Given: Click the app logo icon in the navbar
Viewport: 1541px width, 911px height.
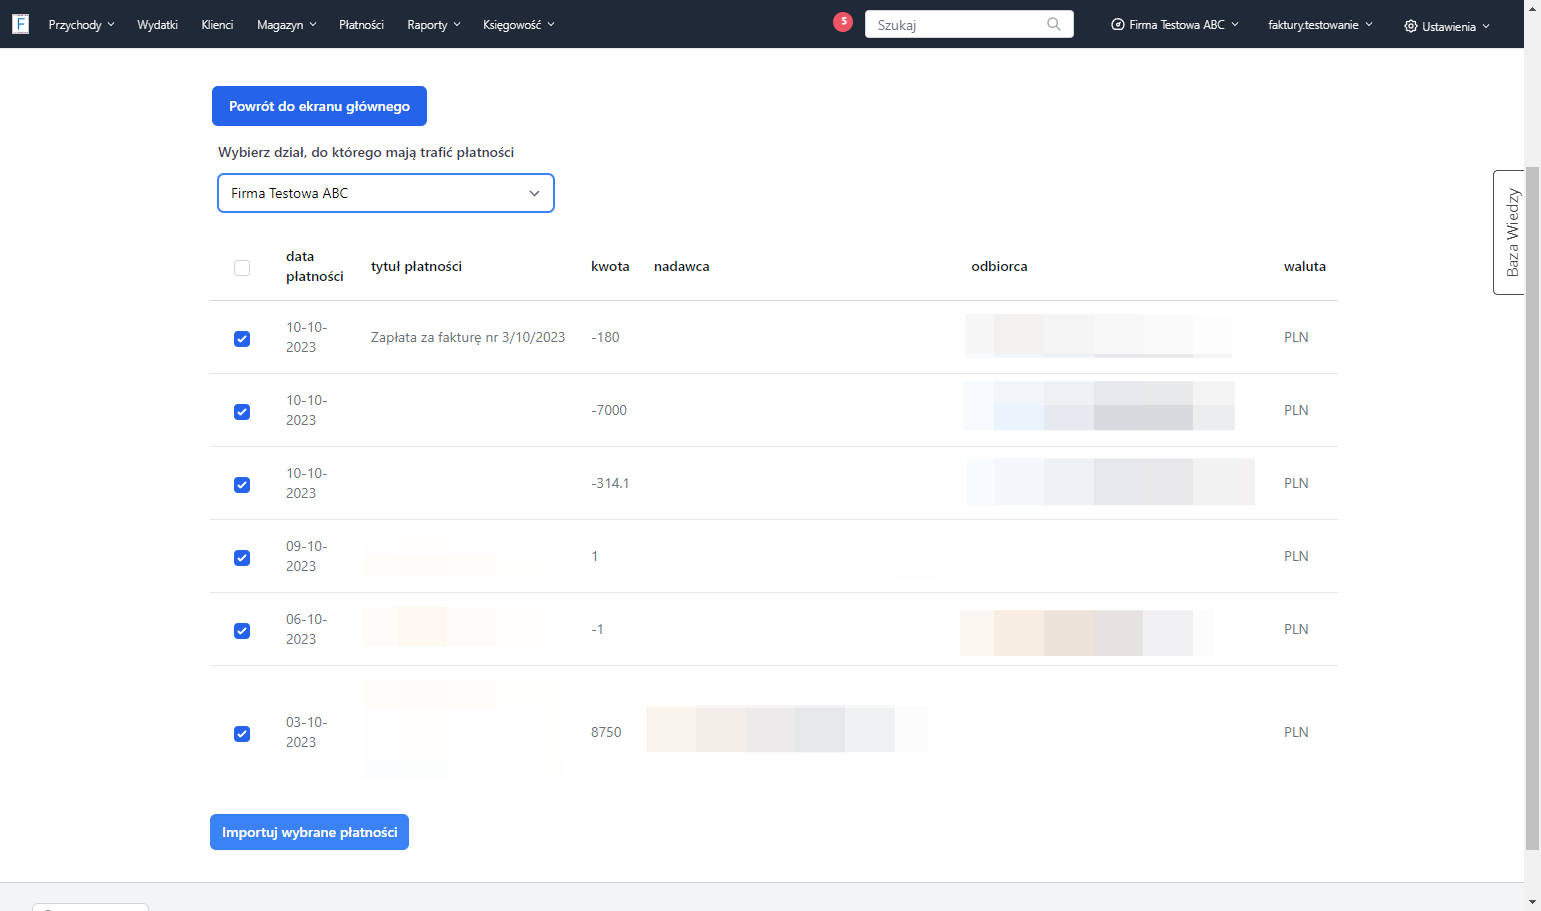Looking at the screenshot, I should pyautogui.click(x=20, y=24).
